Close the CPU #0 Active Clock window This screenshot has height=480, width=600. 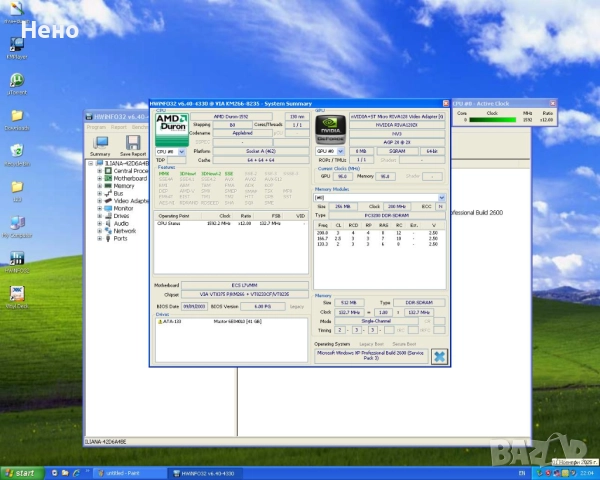click(x=553, y=103)
